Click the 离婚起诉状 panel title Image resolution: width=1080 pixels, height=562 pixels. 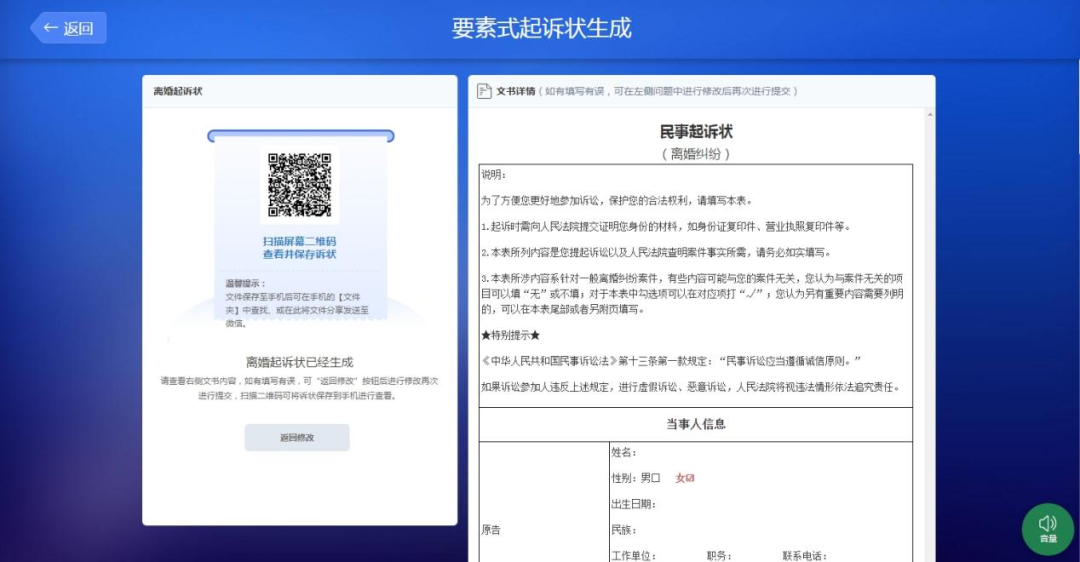click(178, 91)
